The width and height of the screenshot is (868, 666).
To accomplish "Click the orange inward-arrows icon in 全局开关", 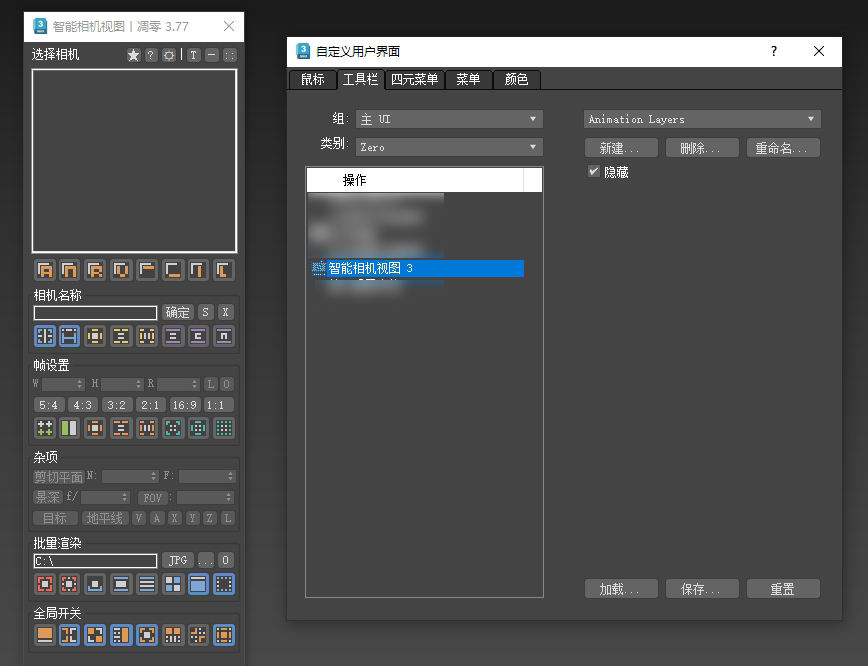I will tap(198, 635).
